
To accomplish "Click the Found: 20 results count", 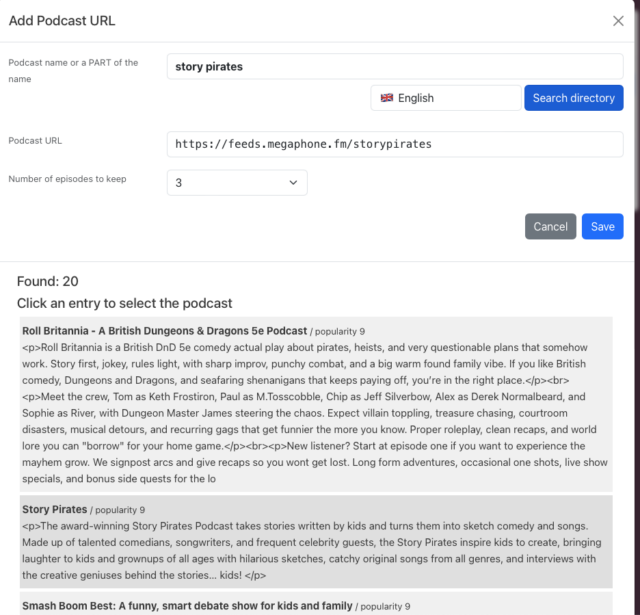I will pos(47,282).
